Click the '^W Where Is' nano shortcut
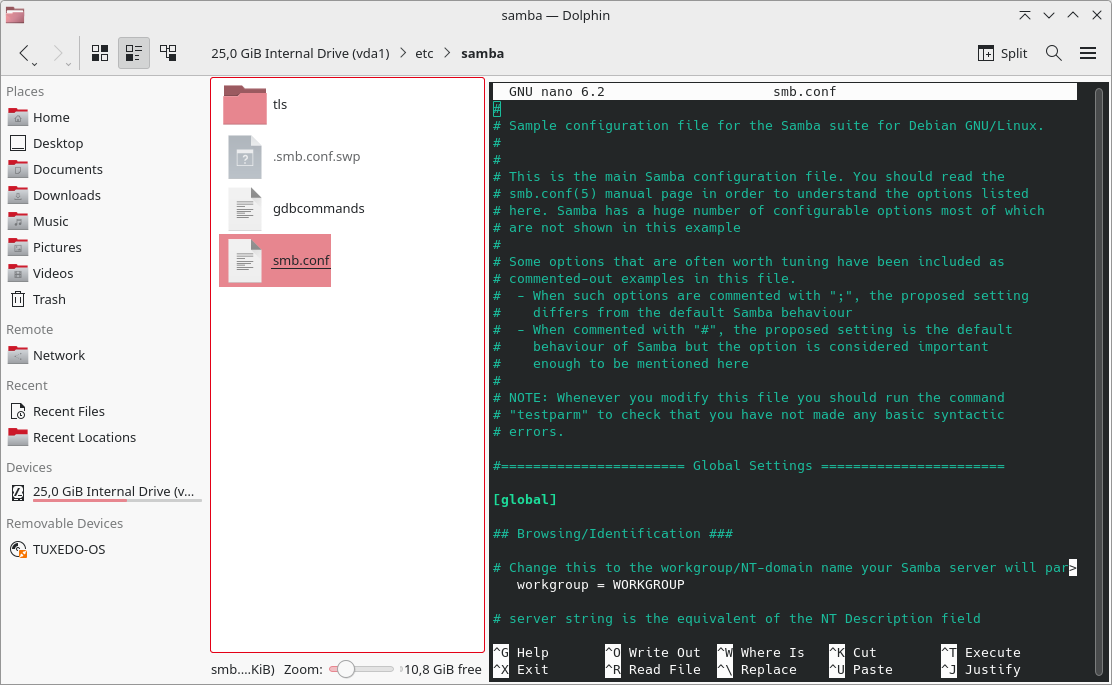This screenshot has width=1112, height=685. [x=761, y=652]
